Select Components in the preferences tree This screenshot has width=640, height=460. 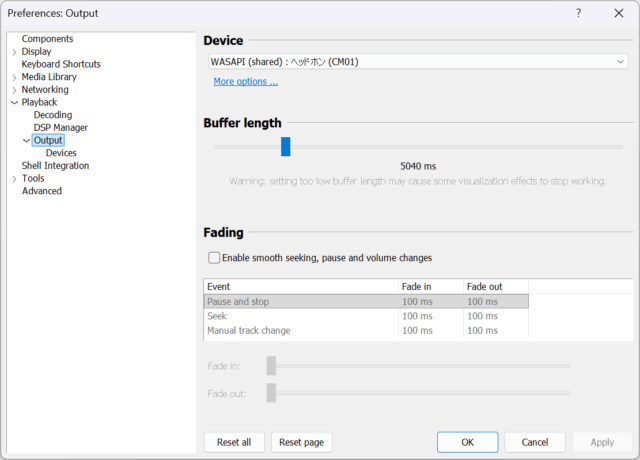[x=47, y=39]
